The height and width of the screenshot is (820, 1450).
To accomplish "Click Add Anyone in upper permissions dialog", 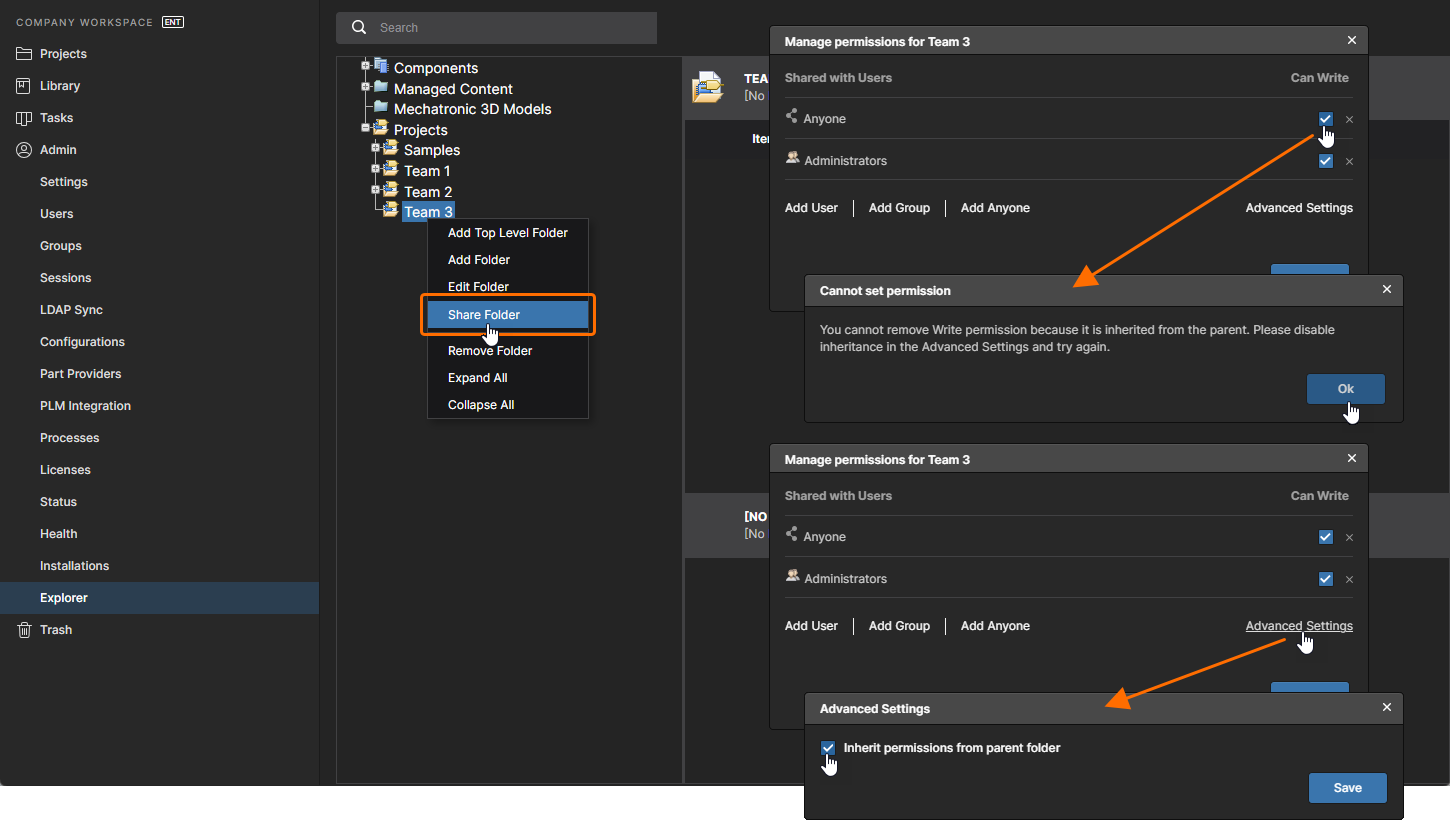I will [x=995, y=208].
